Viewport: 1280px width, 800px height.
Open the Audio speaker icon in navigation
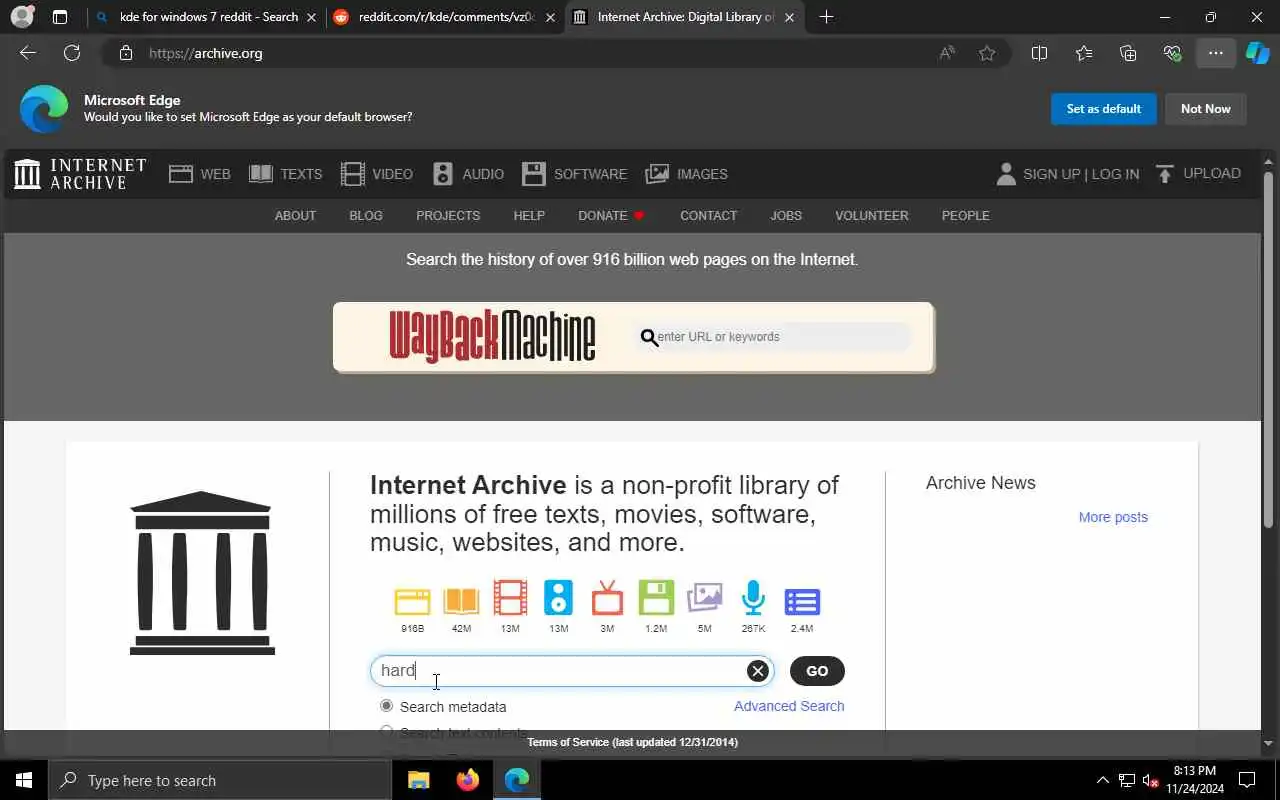pos(443,174)
